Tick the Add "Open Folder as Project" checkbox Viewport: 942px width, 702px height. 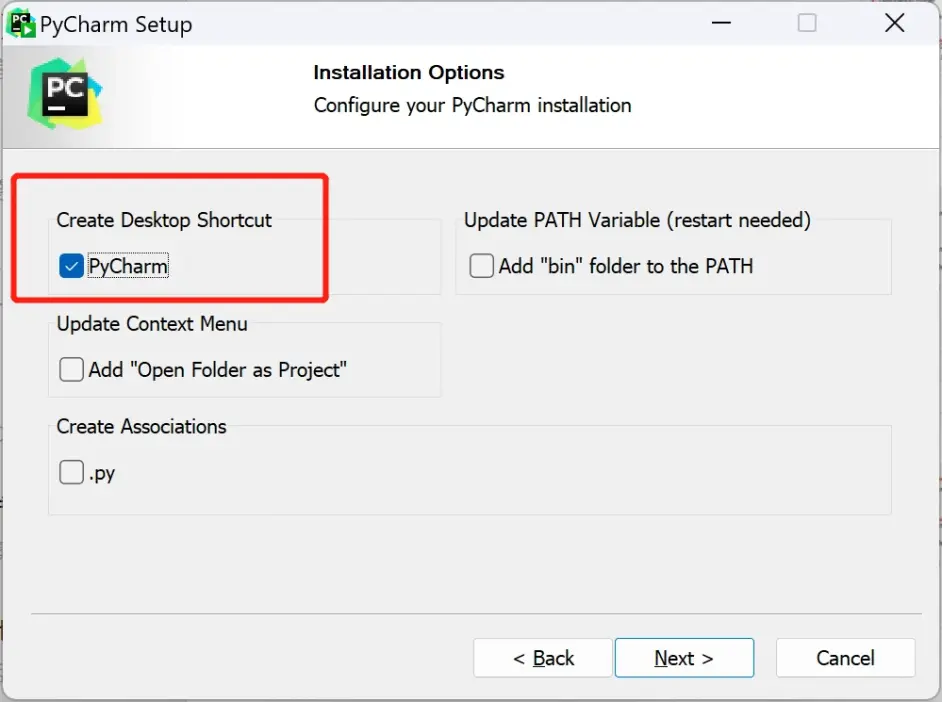pos(71,370)
